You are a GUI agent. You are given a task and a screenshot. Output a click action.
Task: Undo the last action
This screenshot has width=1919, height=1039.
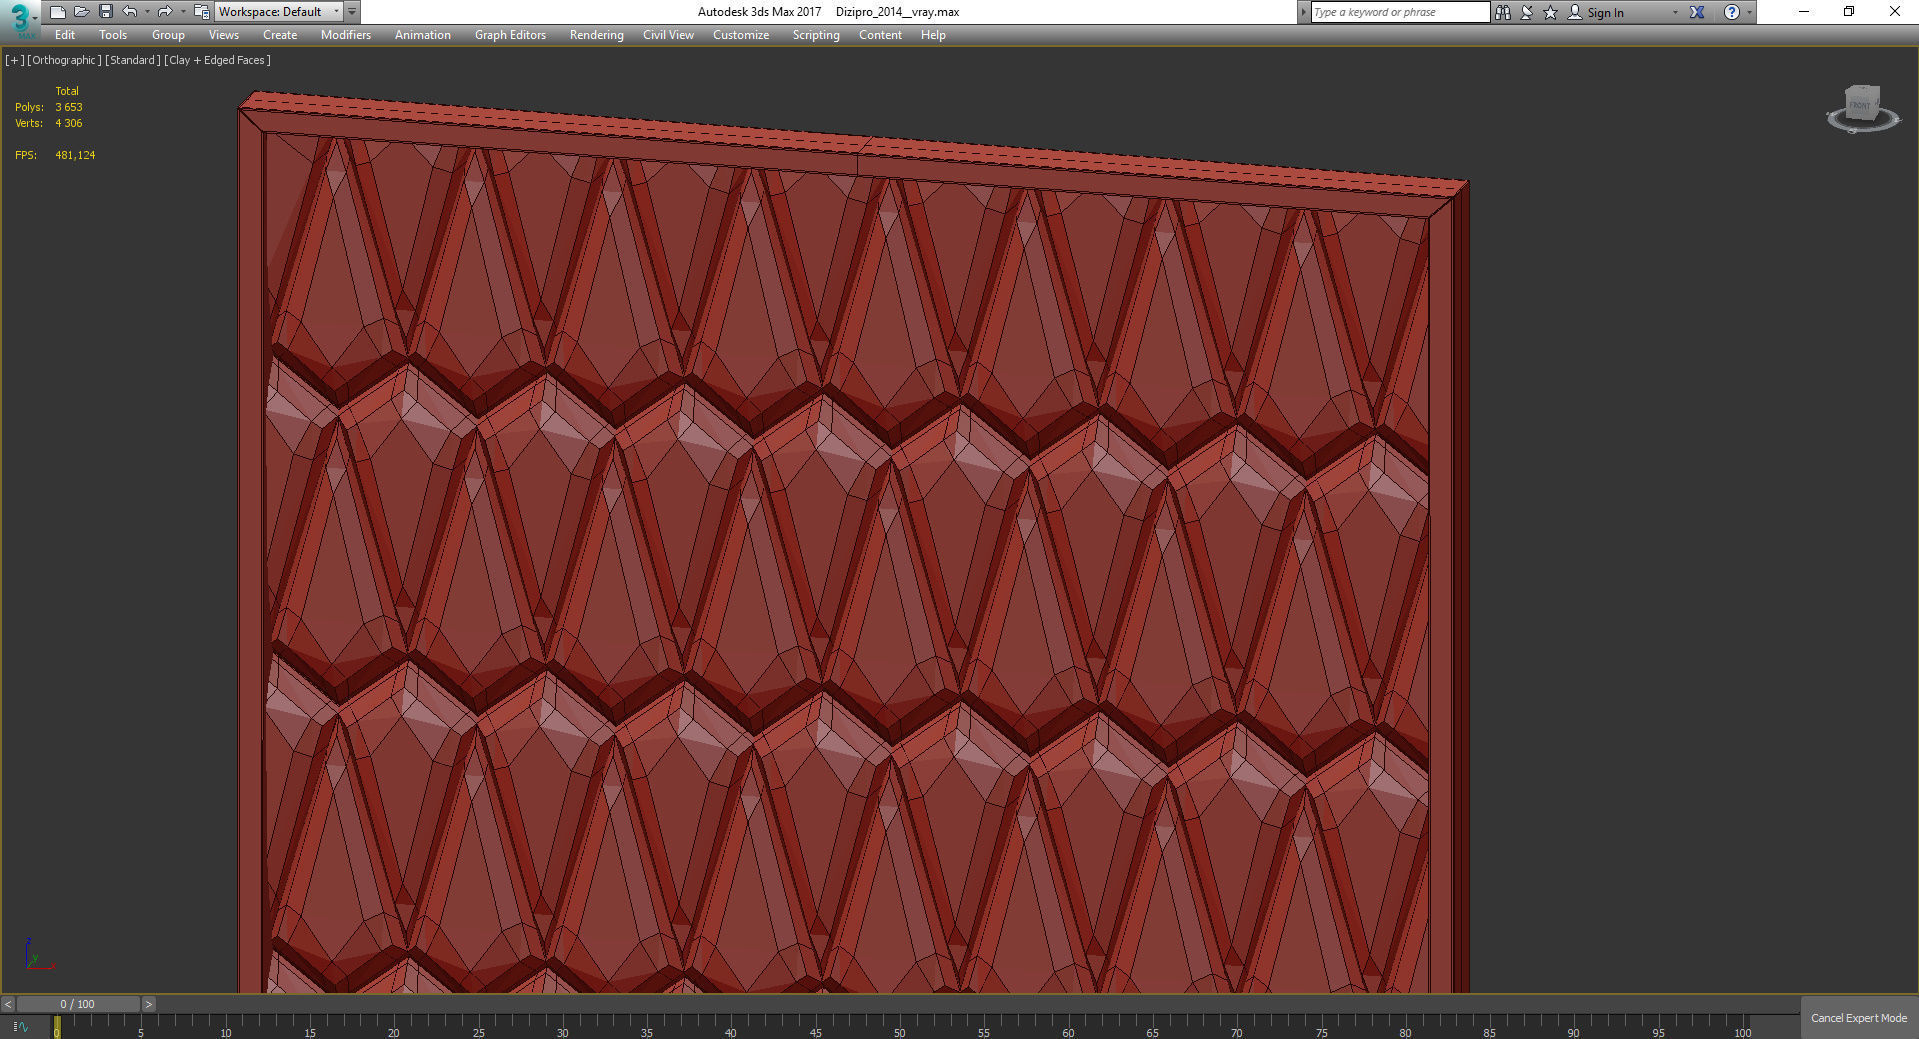tap(130, 12)
